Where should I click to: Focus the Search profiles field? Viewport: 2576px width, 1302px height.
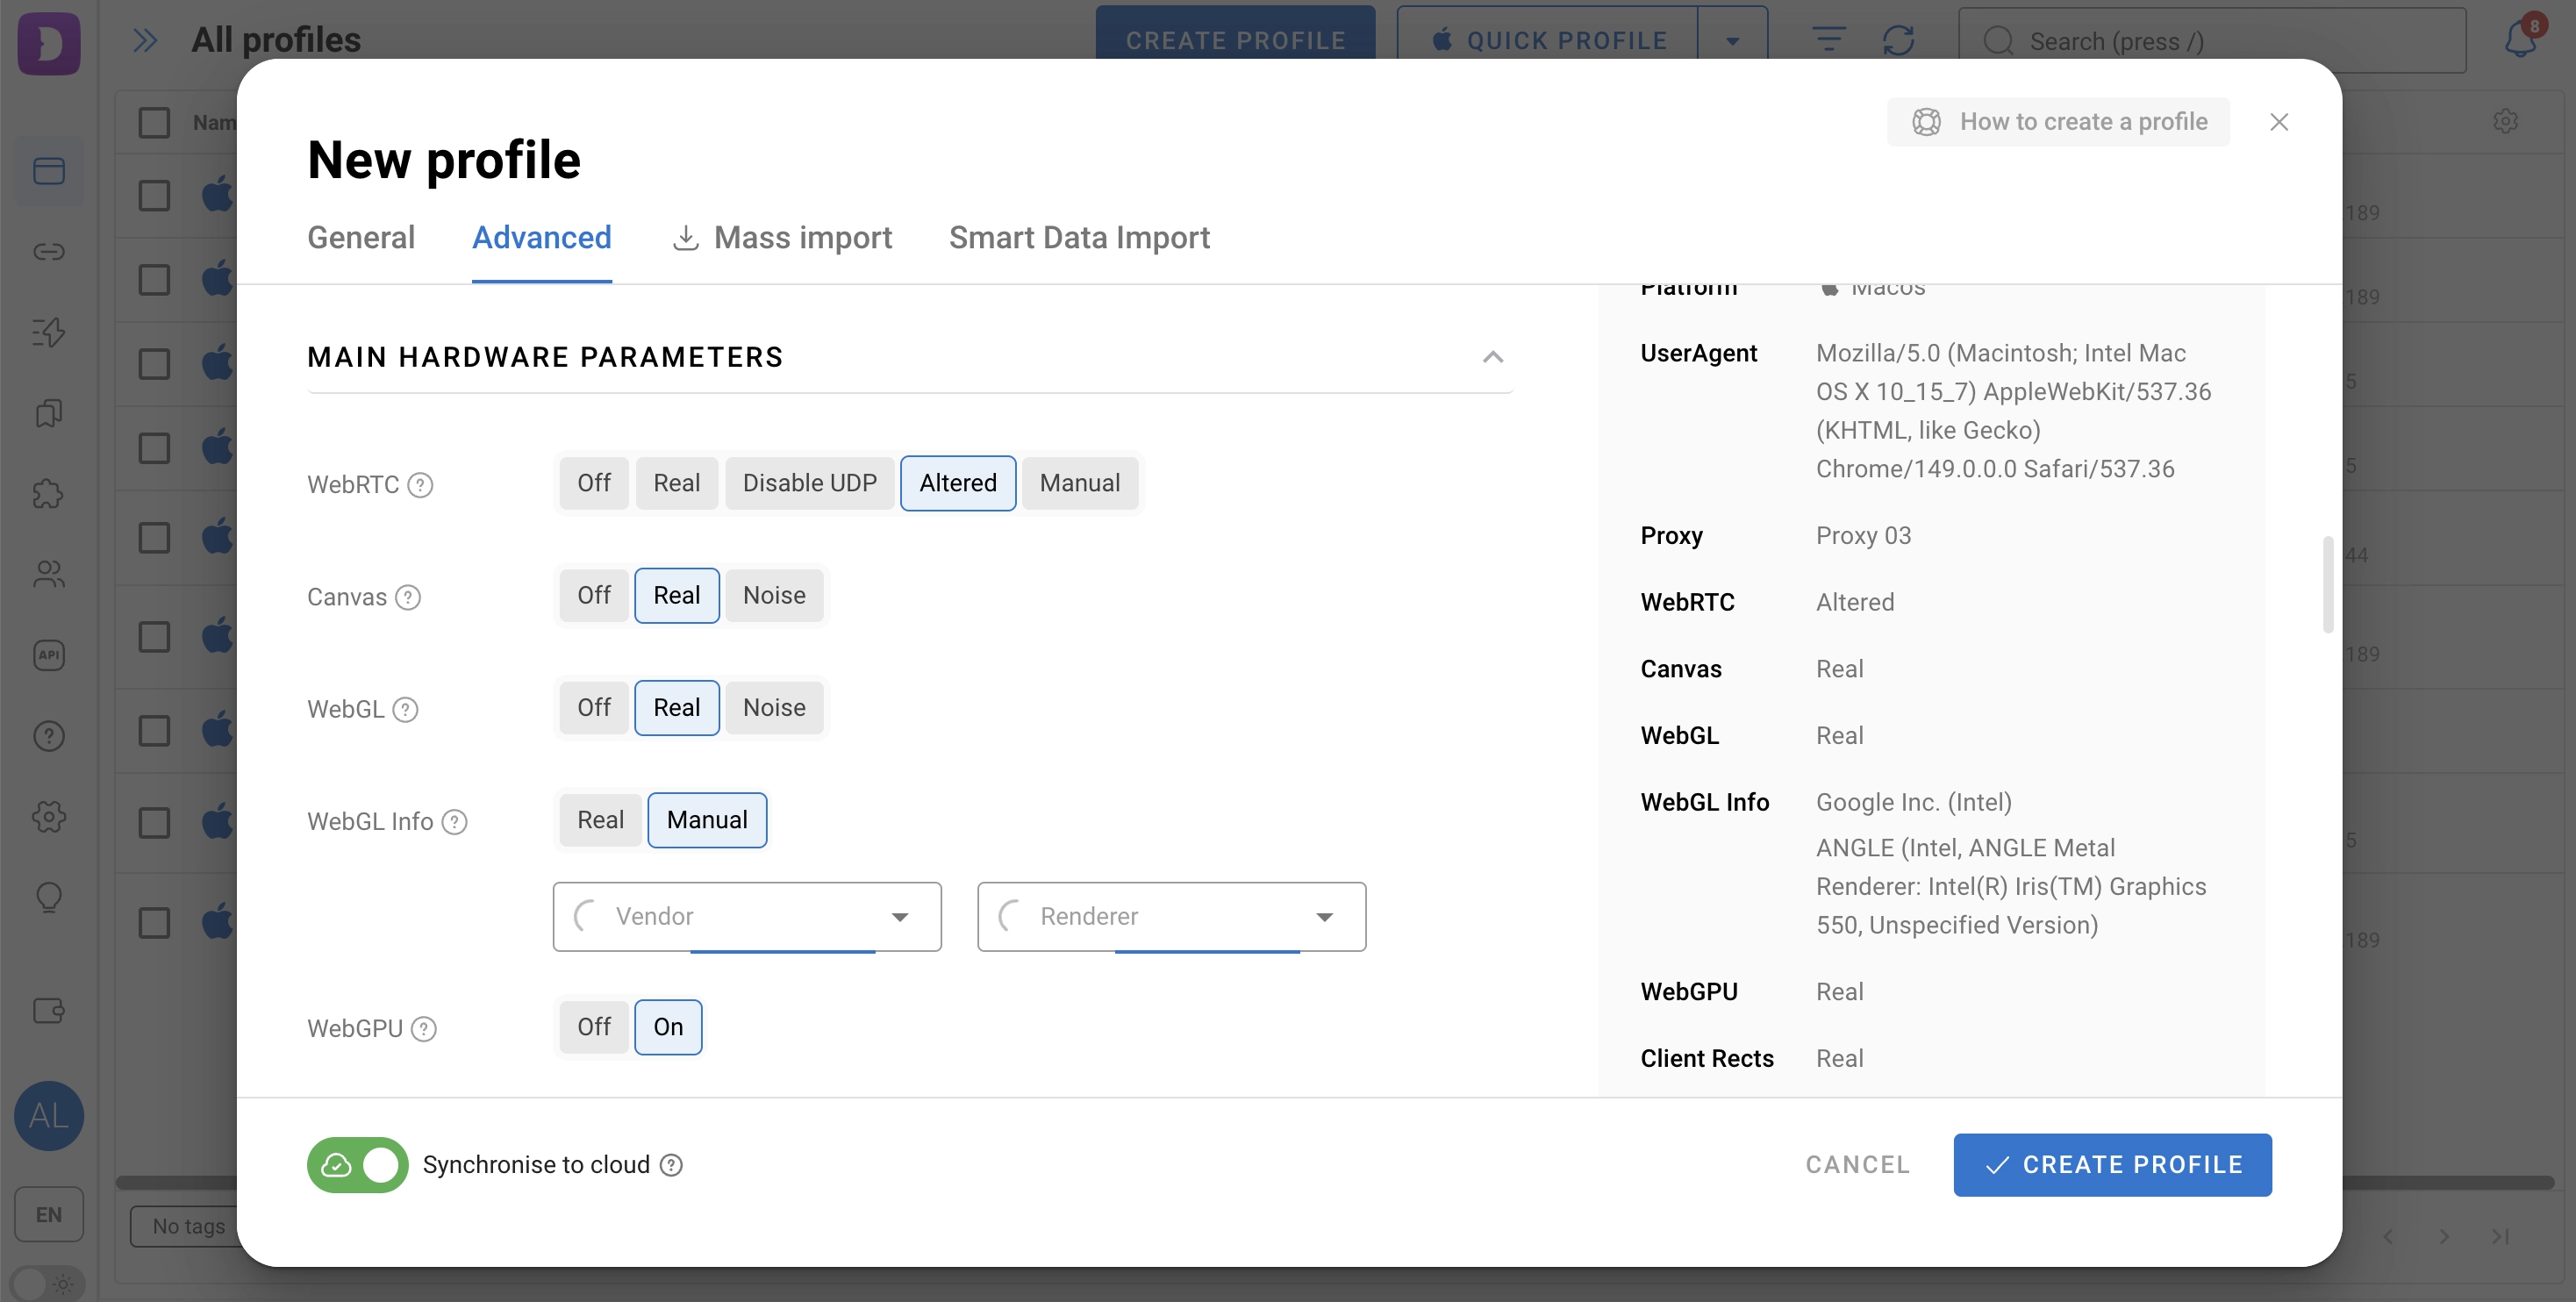click(x=2212, y=41)
